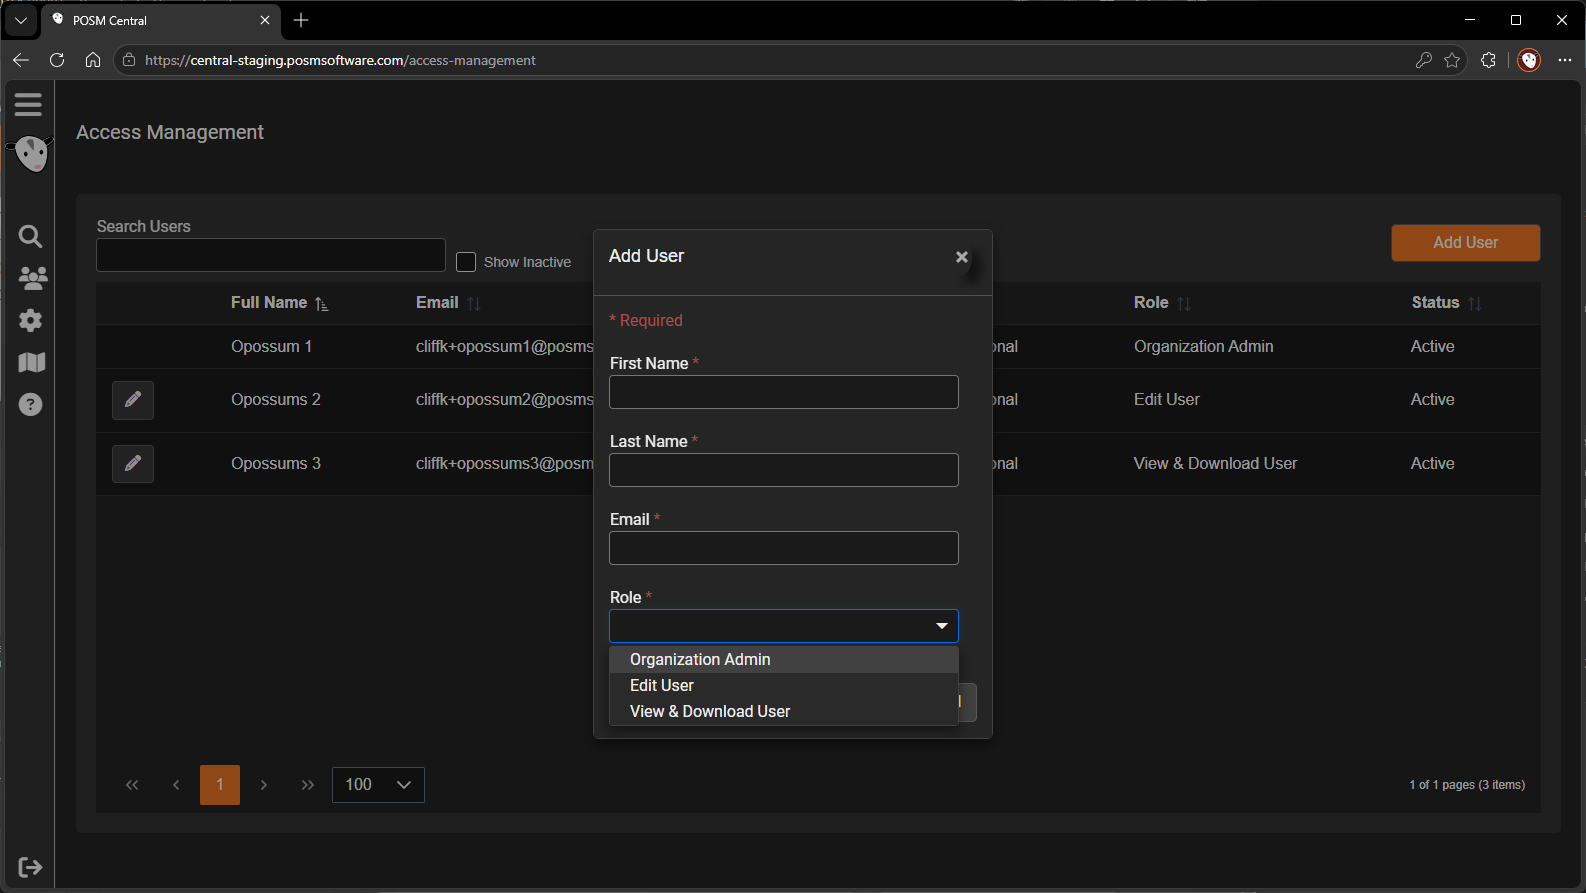
Task: Select View & Download User role option
Action: click(x=784, y=712)
